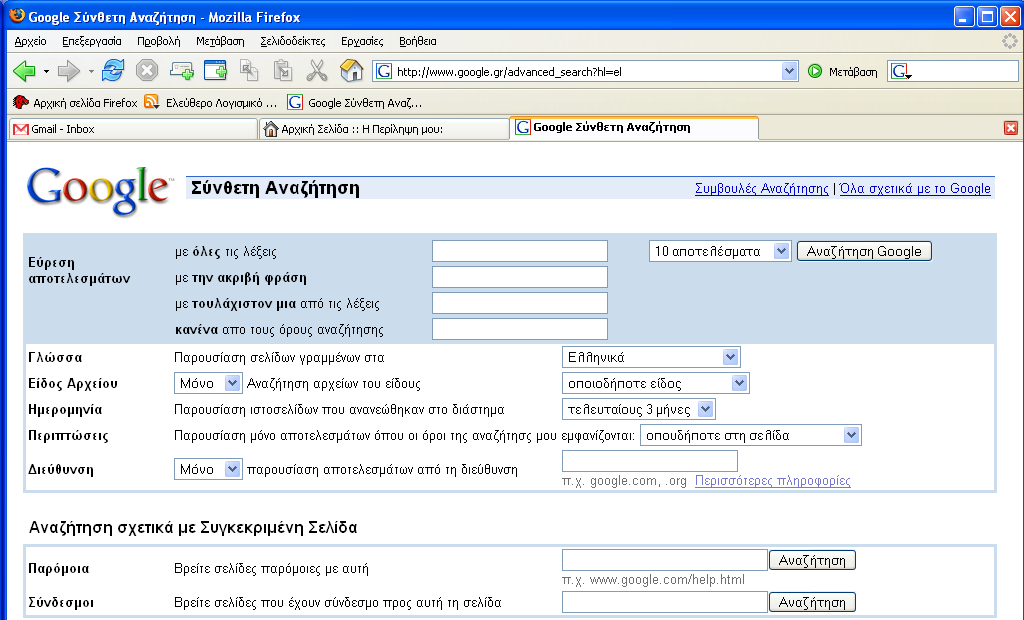Click the close tab red X icon
This screenshot has width=1024, height=620.
click(x=1010, y=128)
